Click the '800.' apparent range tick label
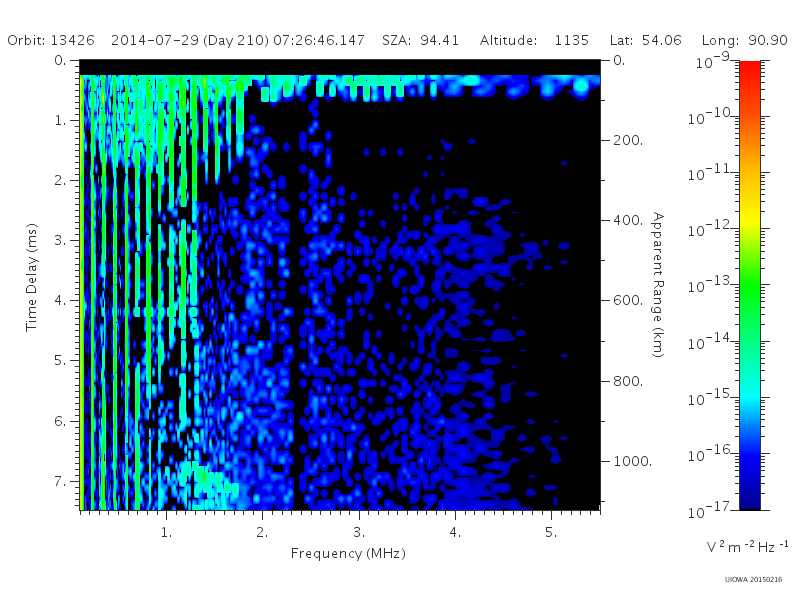 click(628, 381)
